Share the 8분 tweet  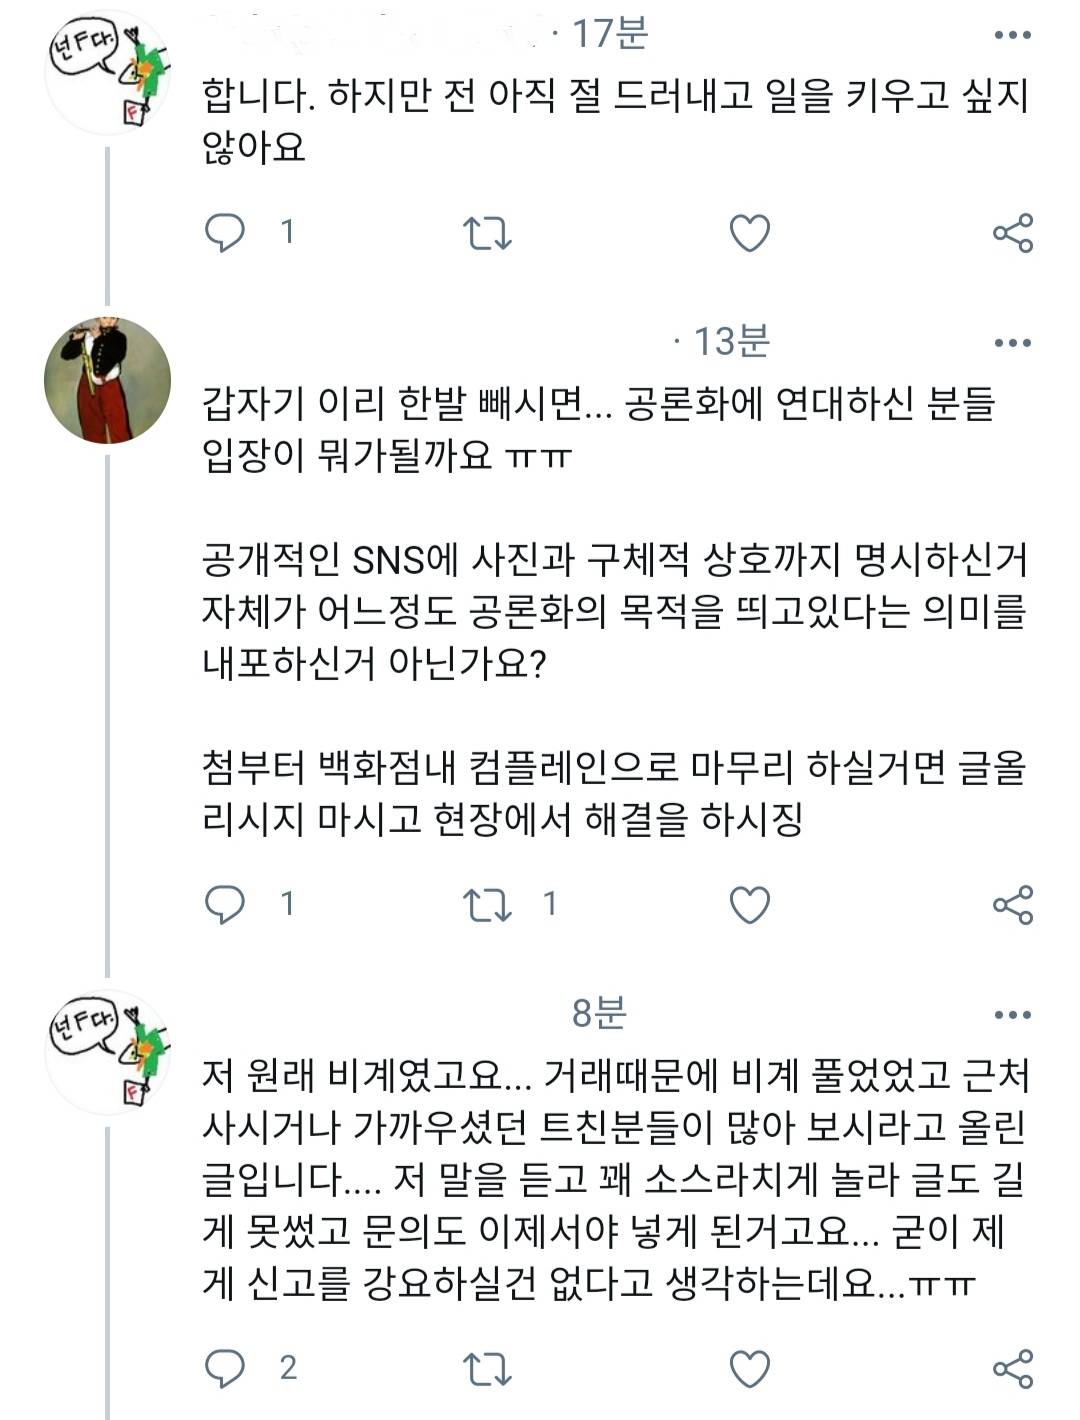(1012, 1369)
